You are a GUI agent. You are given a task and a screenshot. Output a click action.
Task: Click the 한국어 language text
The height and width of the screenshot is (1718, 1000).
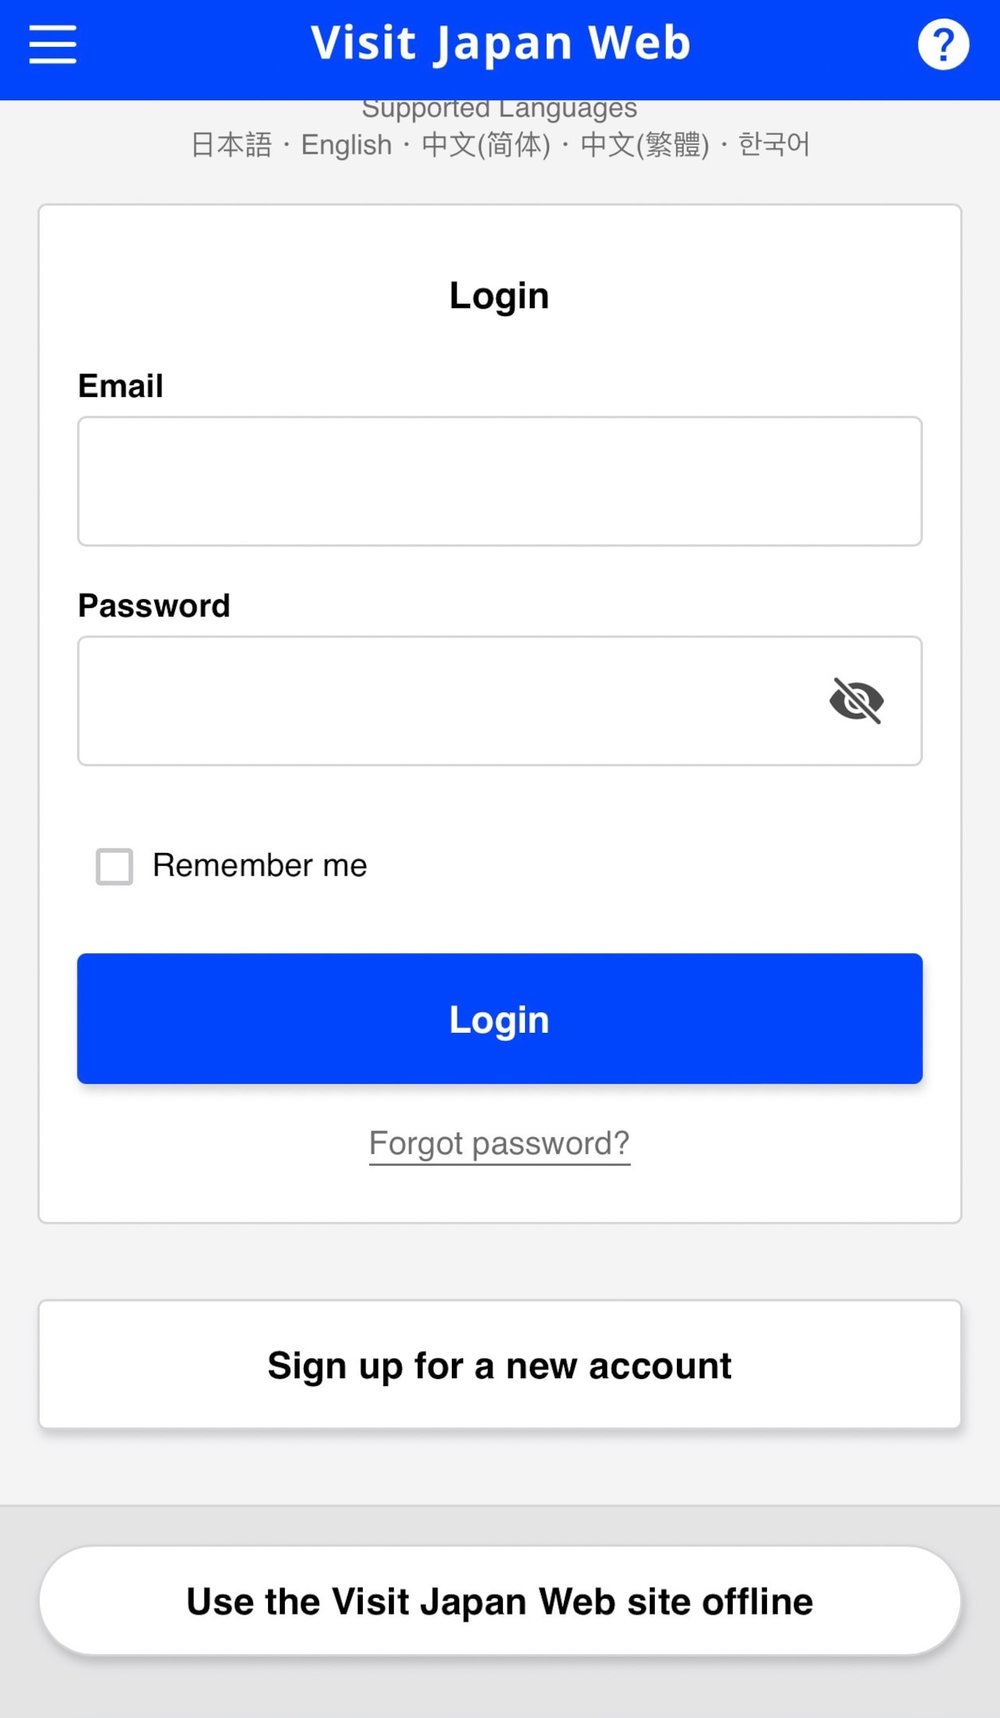774,145
